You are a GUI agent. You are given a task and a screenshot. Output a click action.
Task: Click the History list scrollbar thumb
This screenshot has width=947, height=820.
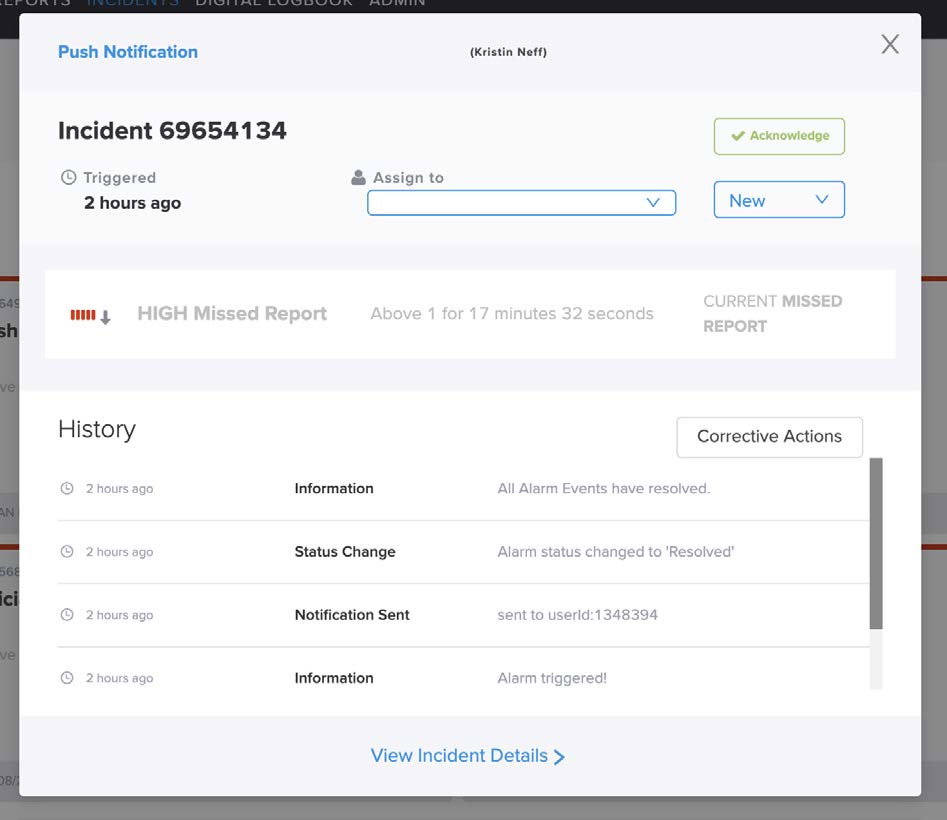coord(876,543)
